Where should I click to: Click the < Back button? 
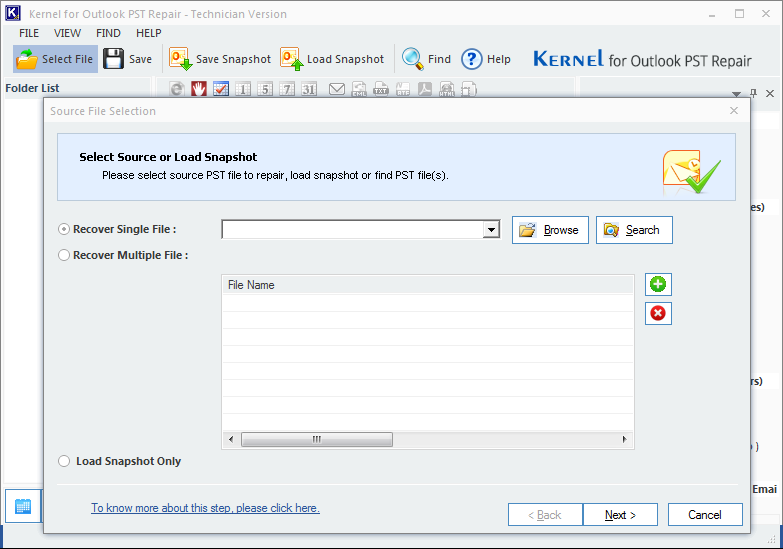point(545,515)
